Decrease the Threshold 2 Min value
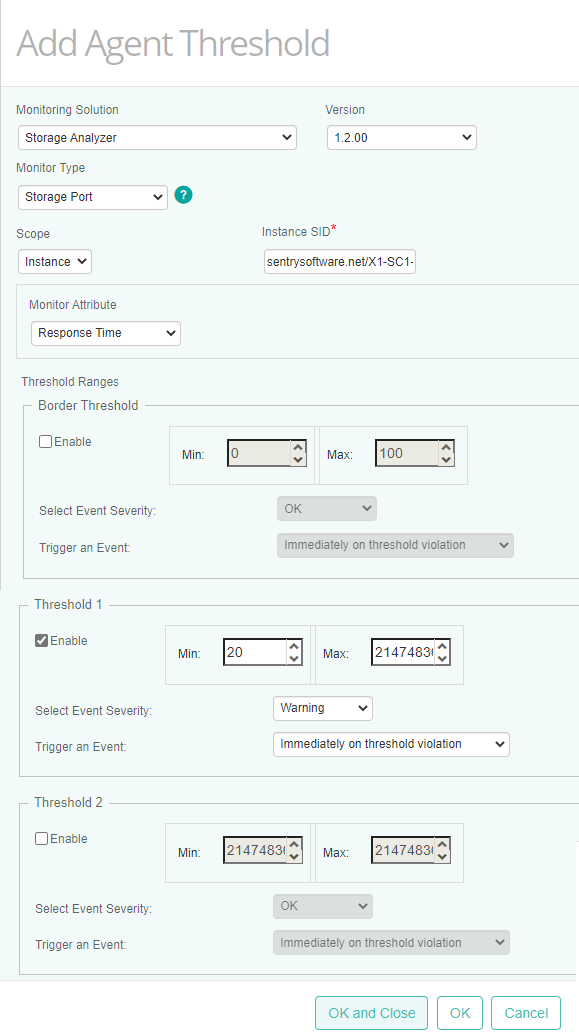579x1035 pixels. (x=294, y=857)
